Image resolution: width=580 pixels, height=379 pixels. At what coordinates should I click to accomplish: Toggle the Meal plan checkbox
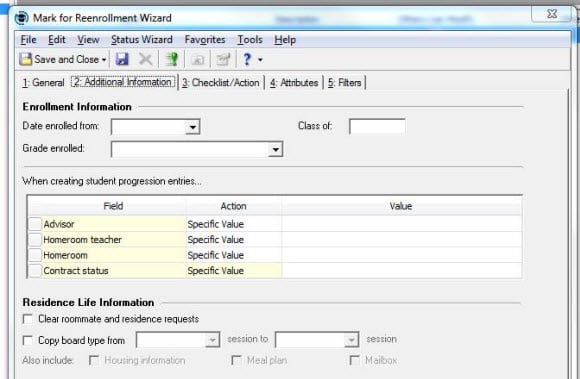[x=236, y=360]
